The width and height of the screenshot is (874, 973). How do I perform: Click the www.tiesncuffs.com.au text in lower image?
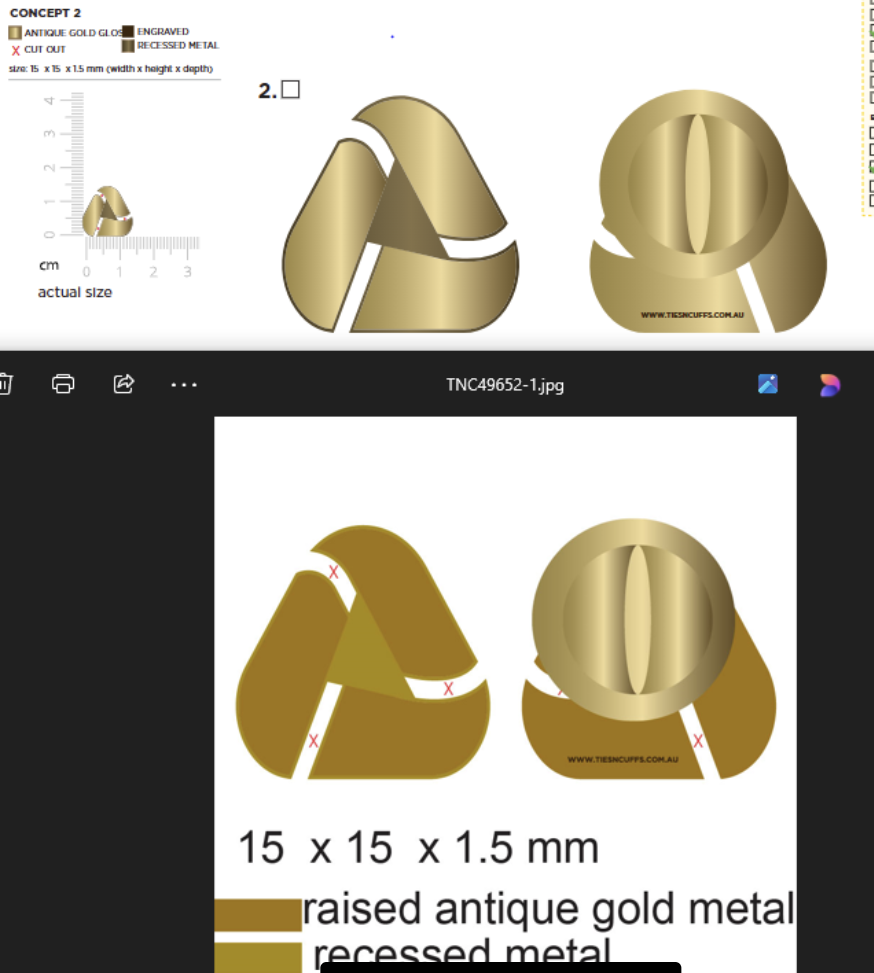tap(622, 759)
